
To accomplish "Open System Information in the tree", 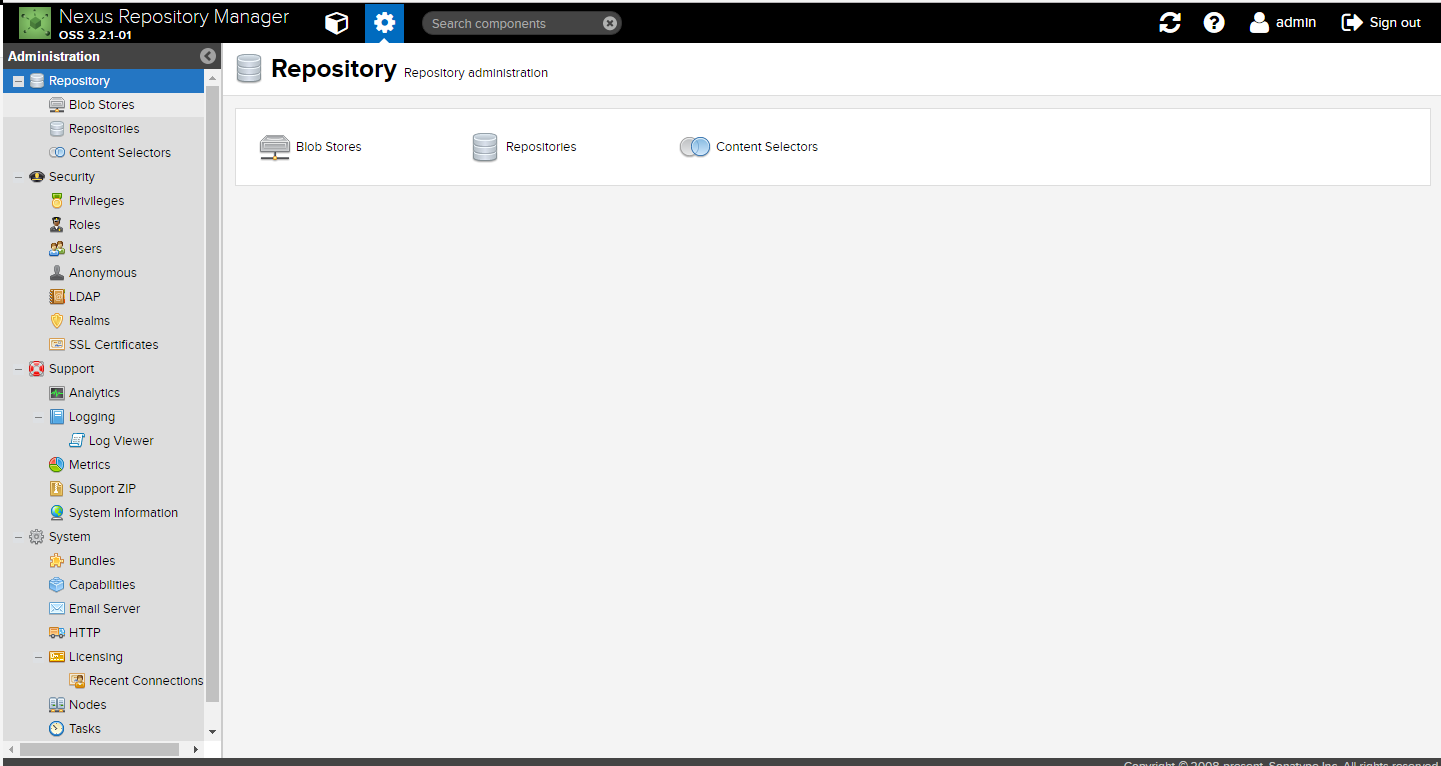I will pos(123,512).
